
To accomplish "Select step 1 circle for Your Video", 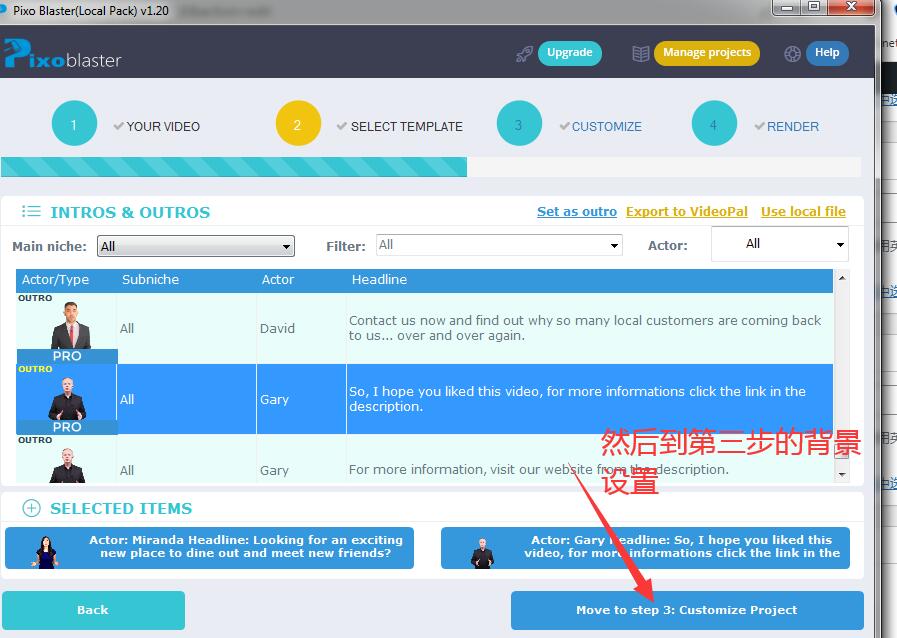I will (74, 126).
